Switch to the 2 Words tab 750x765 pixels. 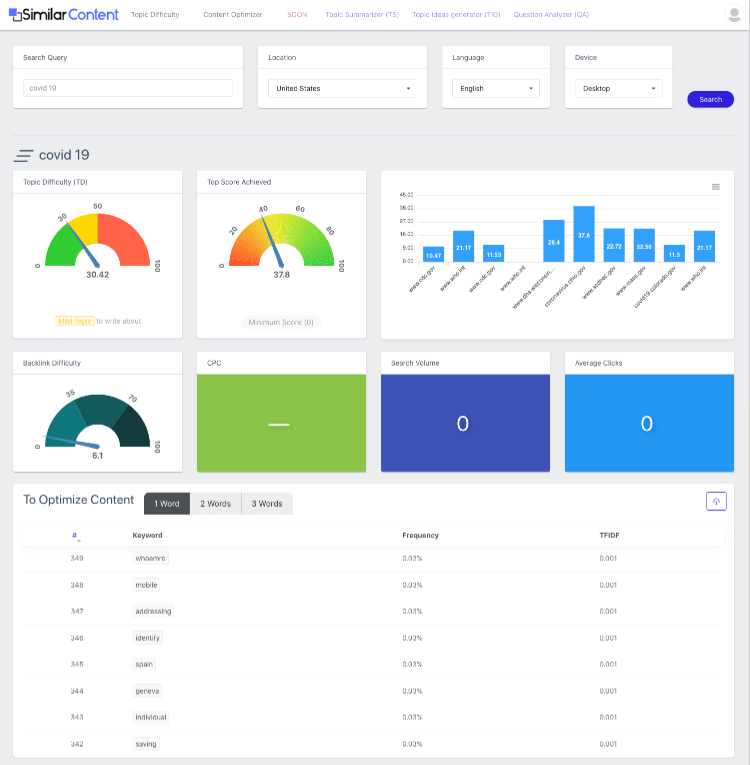tap(216, 503)
